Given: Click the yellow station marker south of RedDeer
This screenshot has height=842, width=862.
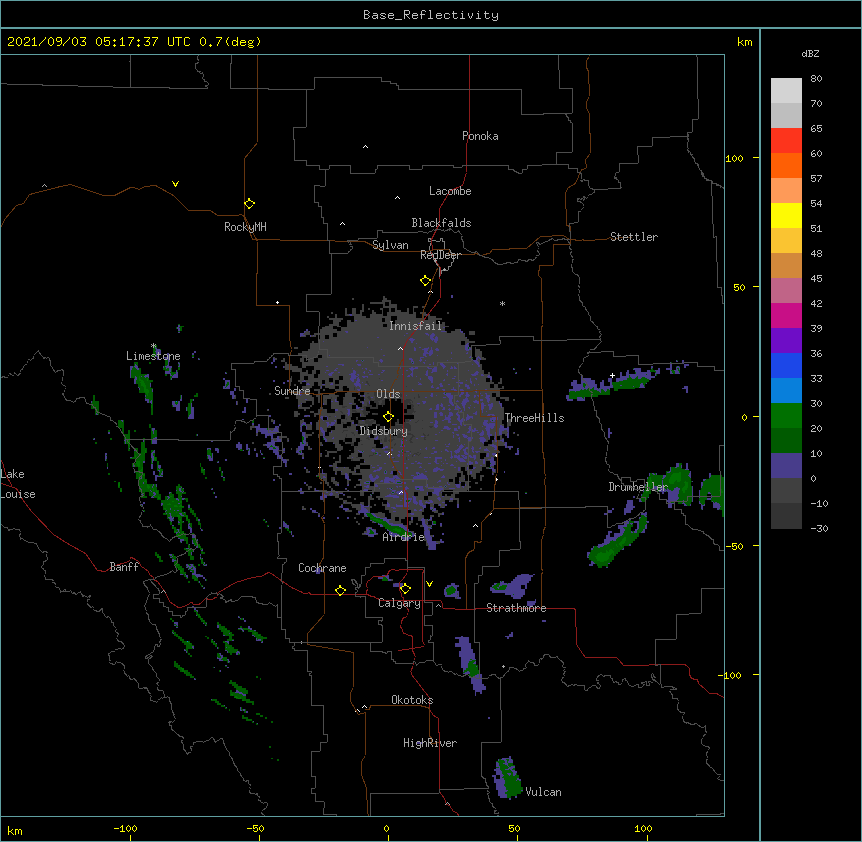Looking at the screenshot, I should (x=426, y=281).
